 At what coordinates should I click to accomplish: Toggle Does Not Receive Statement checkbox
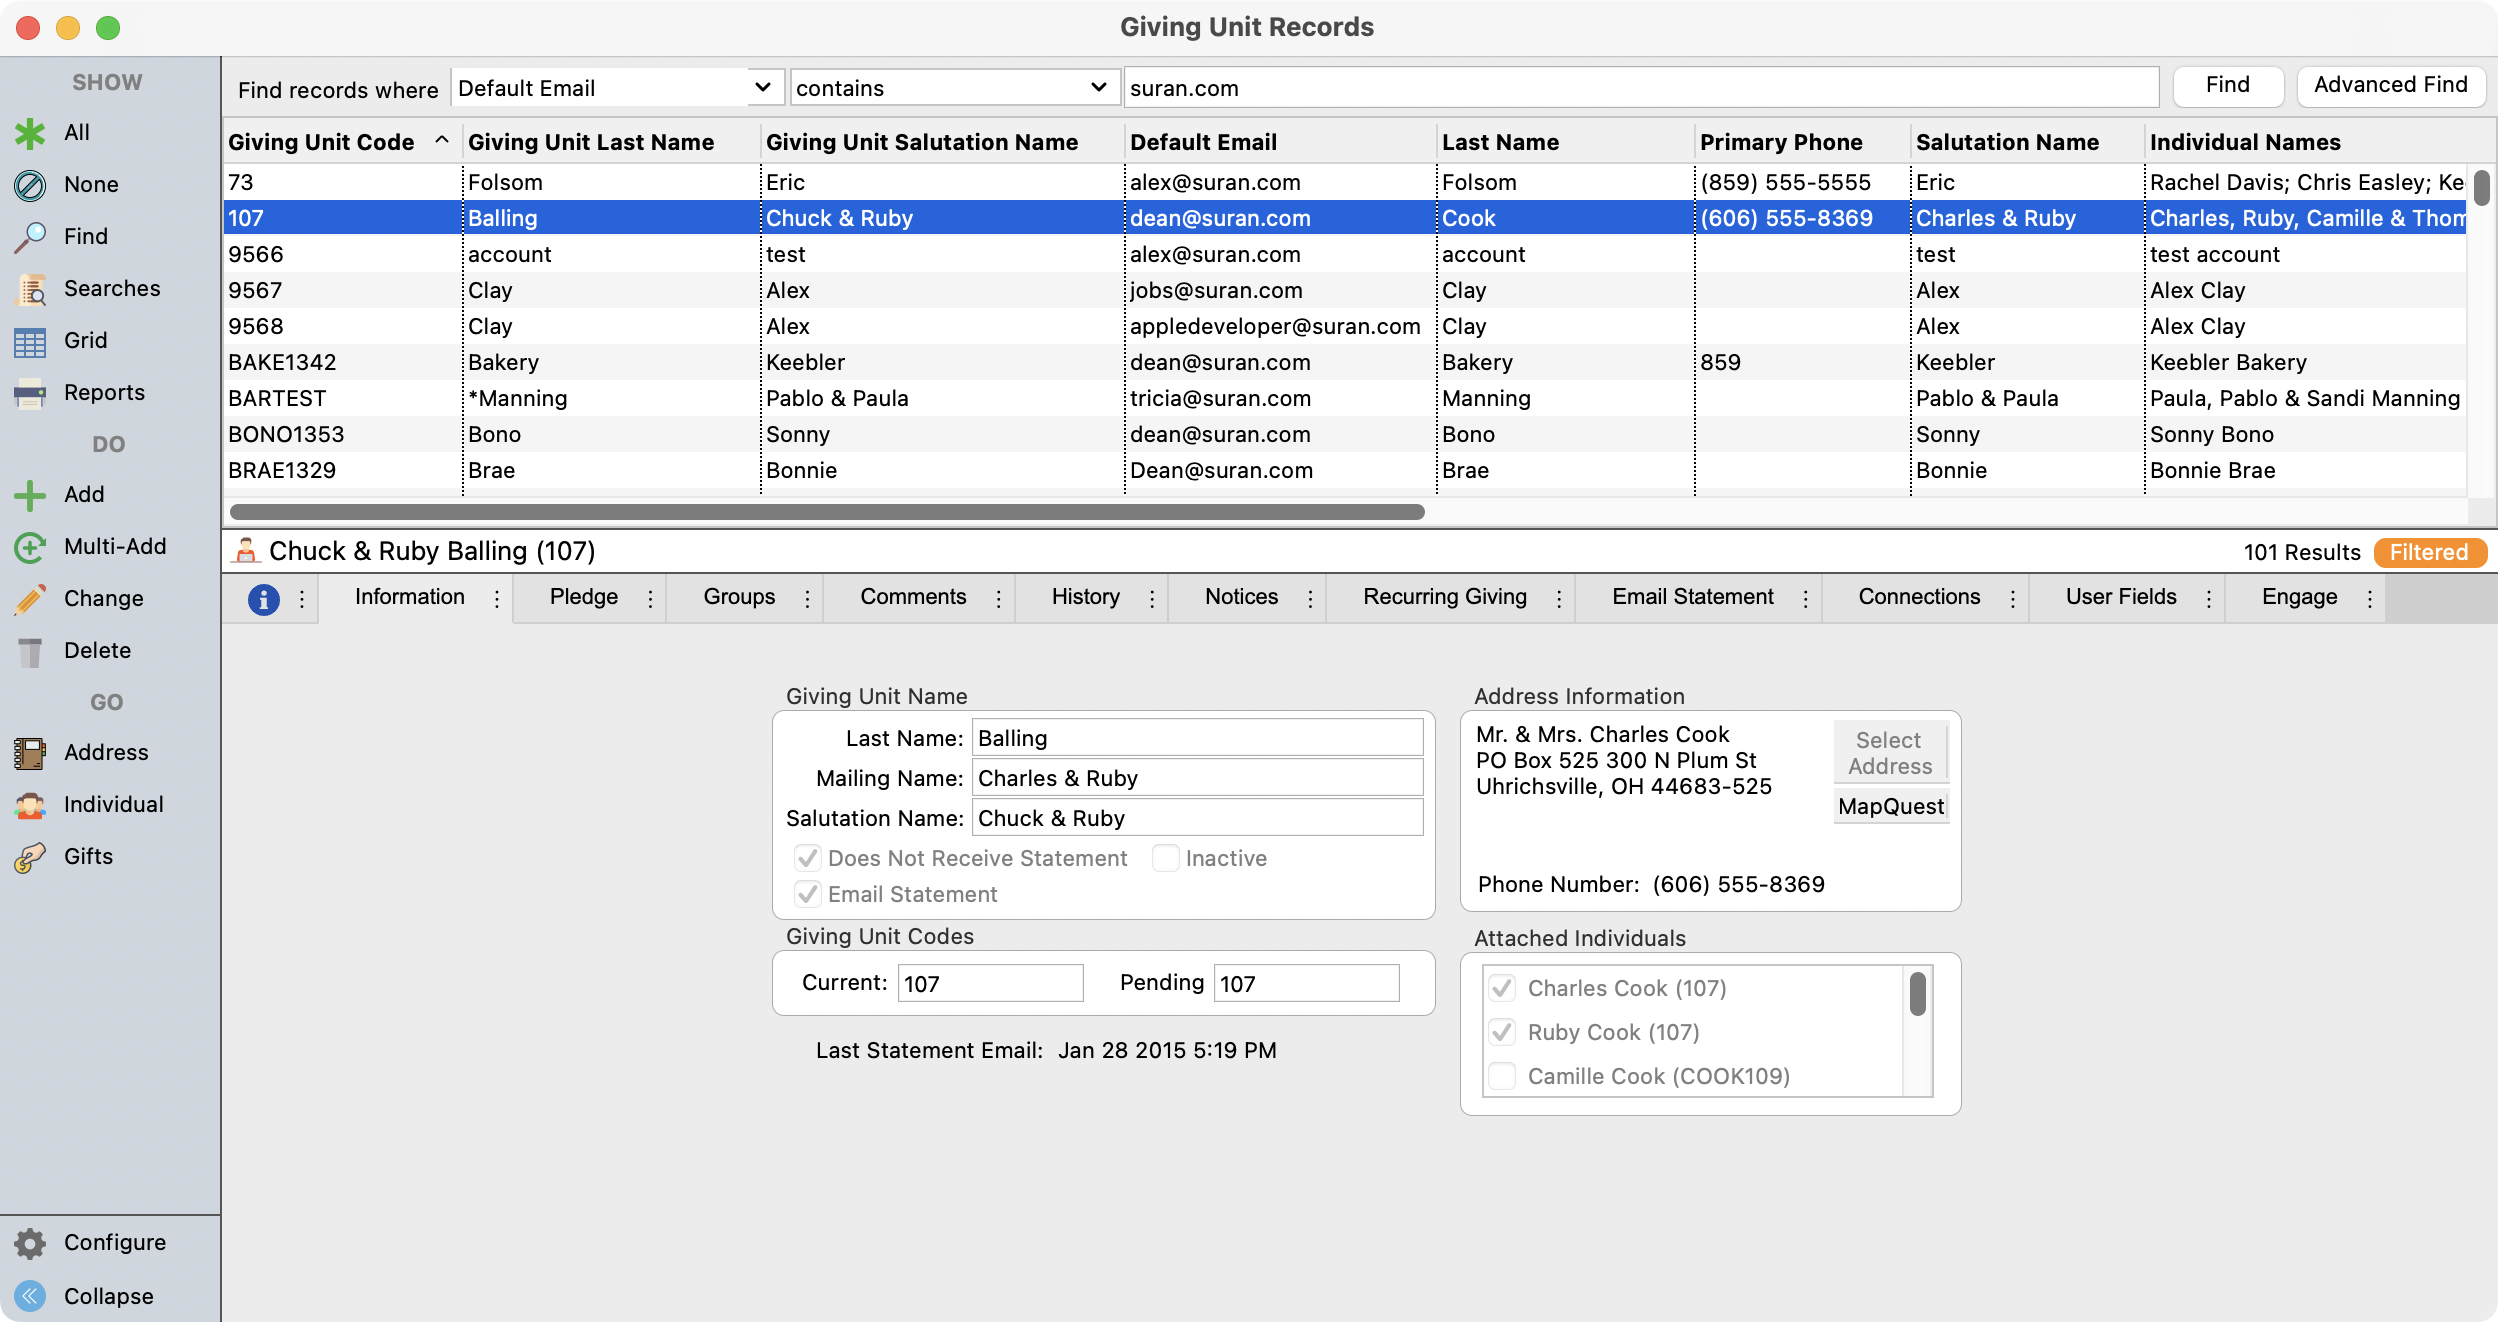[x=808, y=858]
